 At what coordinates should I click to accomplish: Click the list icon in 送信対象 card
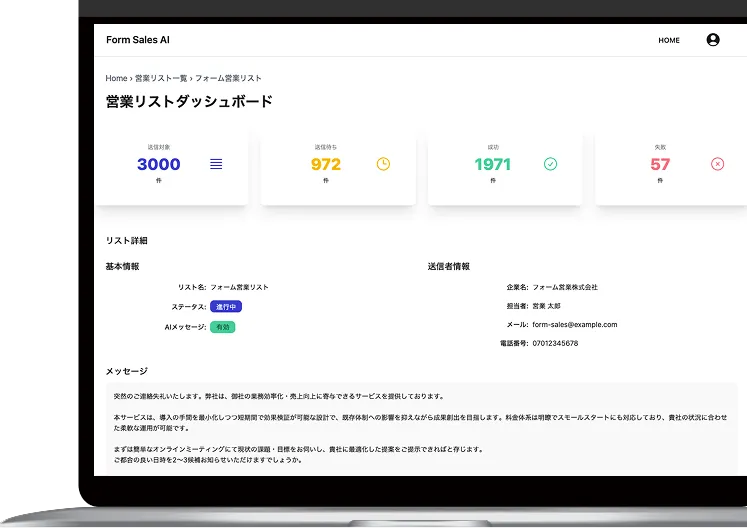point(216,164)
